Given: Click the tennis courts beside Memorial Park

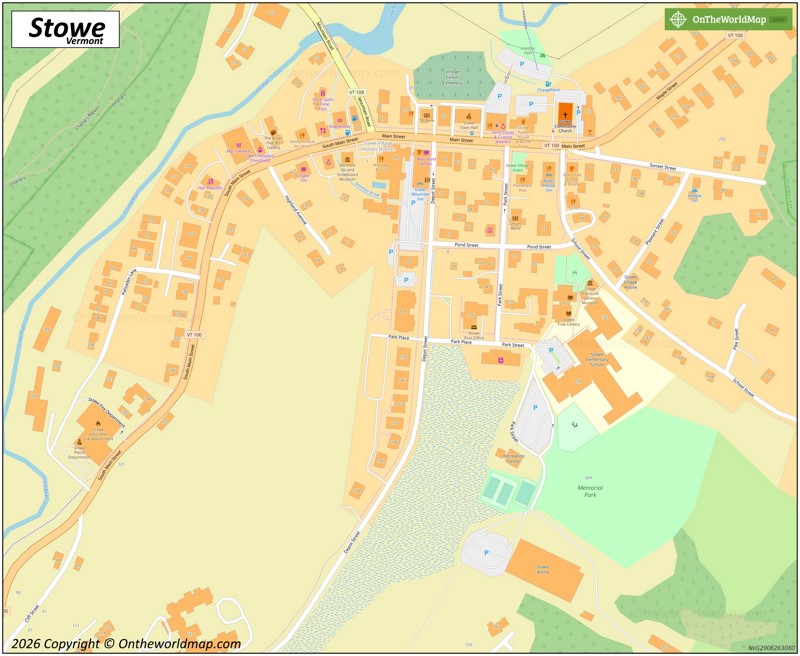Looking at the screenshot, I should 509,491.
